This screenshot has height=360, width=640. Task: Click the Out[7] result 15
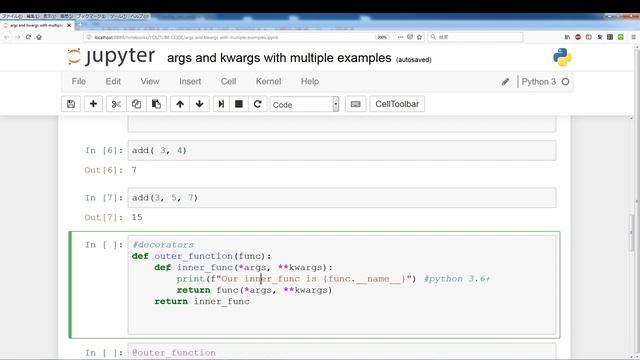pyautogui.click(x=137, y=217)
